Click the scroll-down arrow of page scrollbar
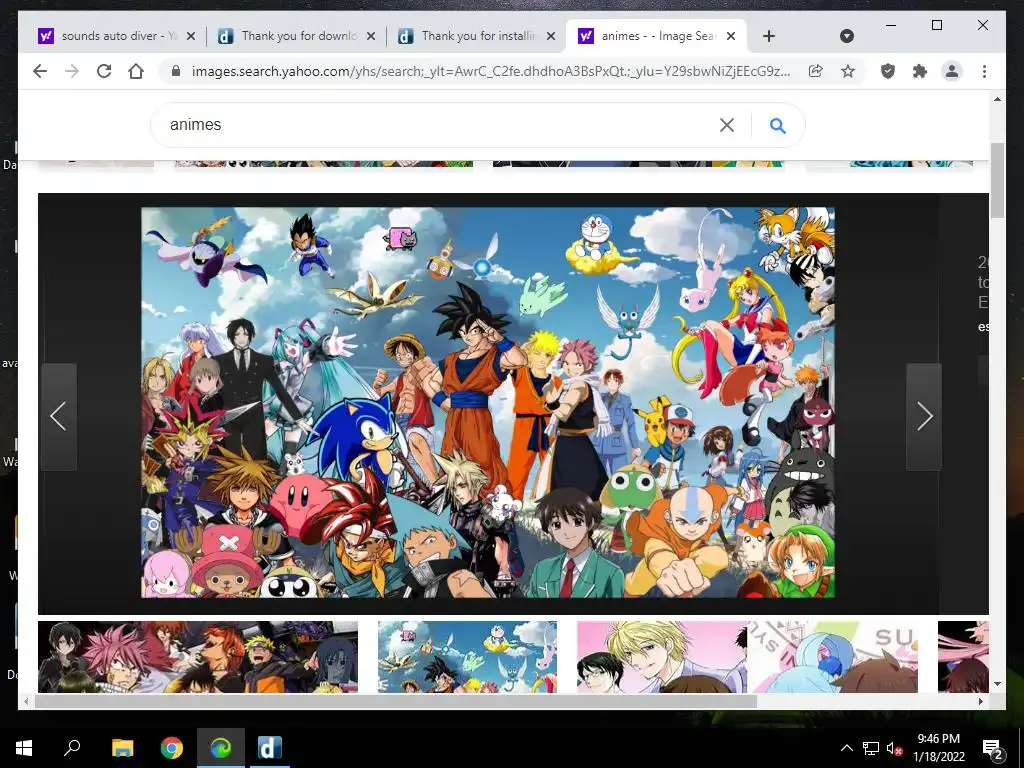1024x768 pixels. (x=997, y=684)
